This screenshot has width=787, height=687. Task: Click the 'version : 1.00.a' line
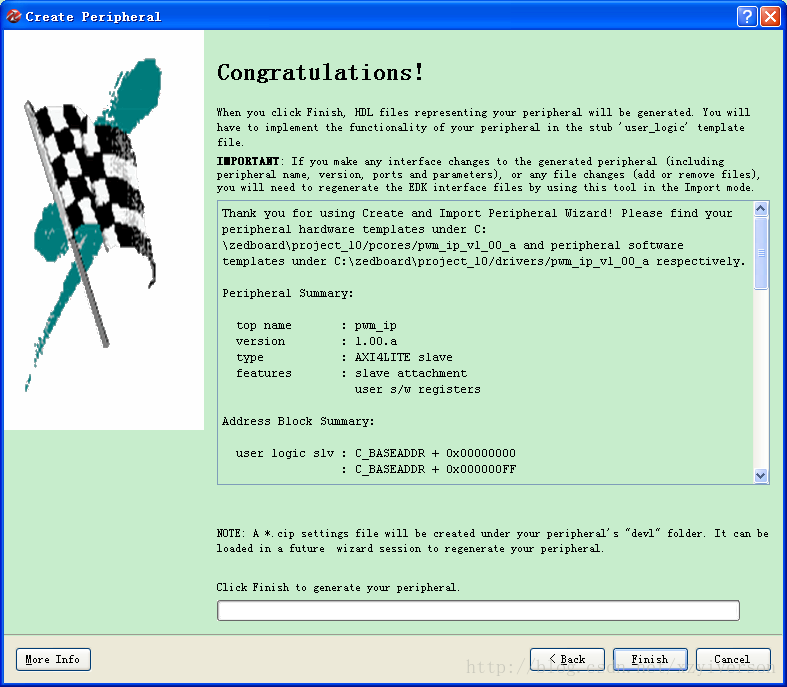[x=316, y=341]
